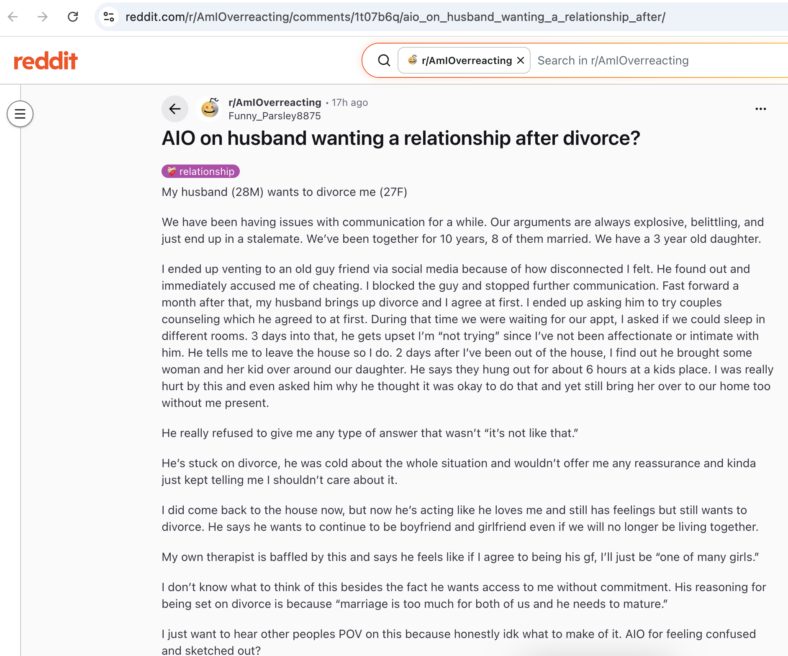Open the post's three-dot options menu
Viewport: 788px width, 656px height.
(x=760, y=109)
